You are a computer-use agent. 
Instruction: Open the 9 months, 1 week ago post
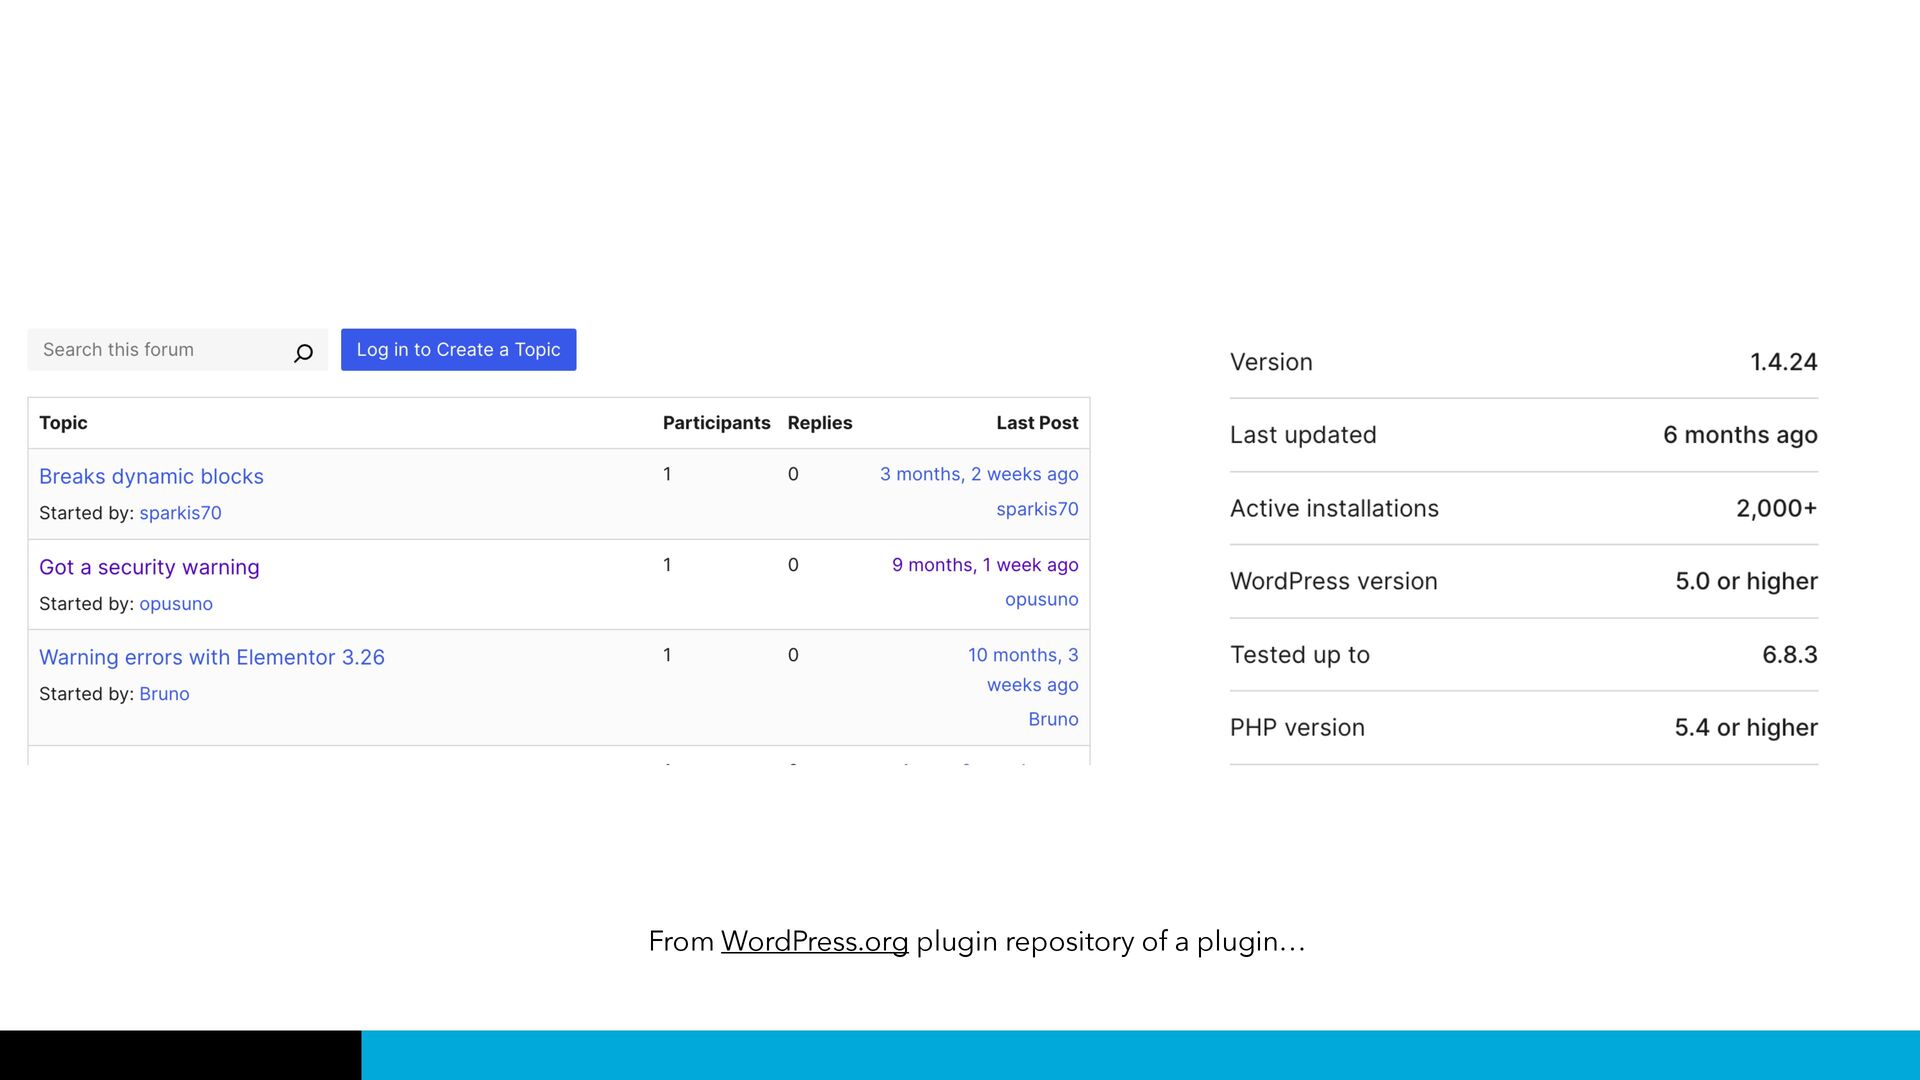point(984,565)
